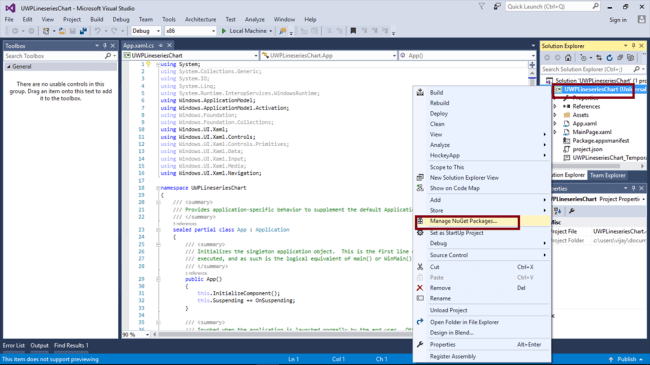650x365 pixels.
Task: Open the 90 % zoom dropdown
Action: [x=147, y=334]
